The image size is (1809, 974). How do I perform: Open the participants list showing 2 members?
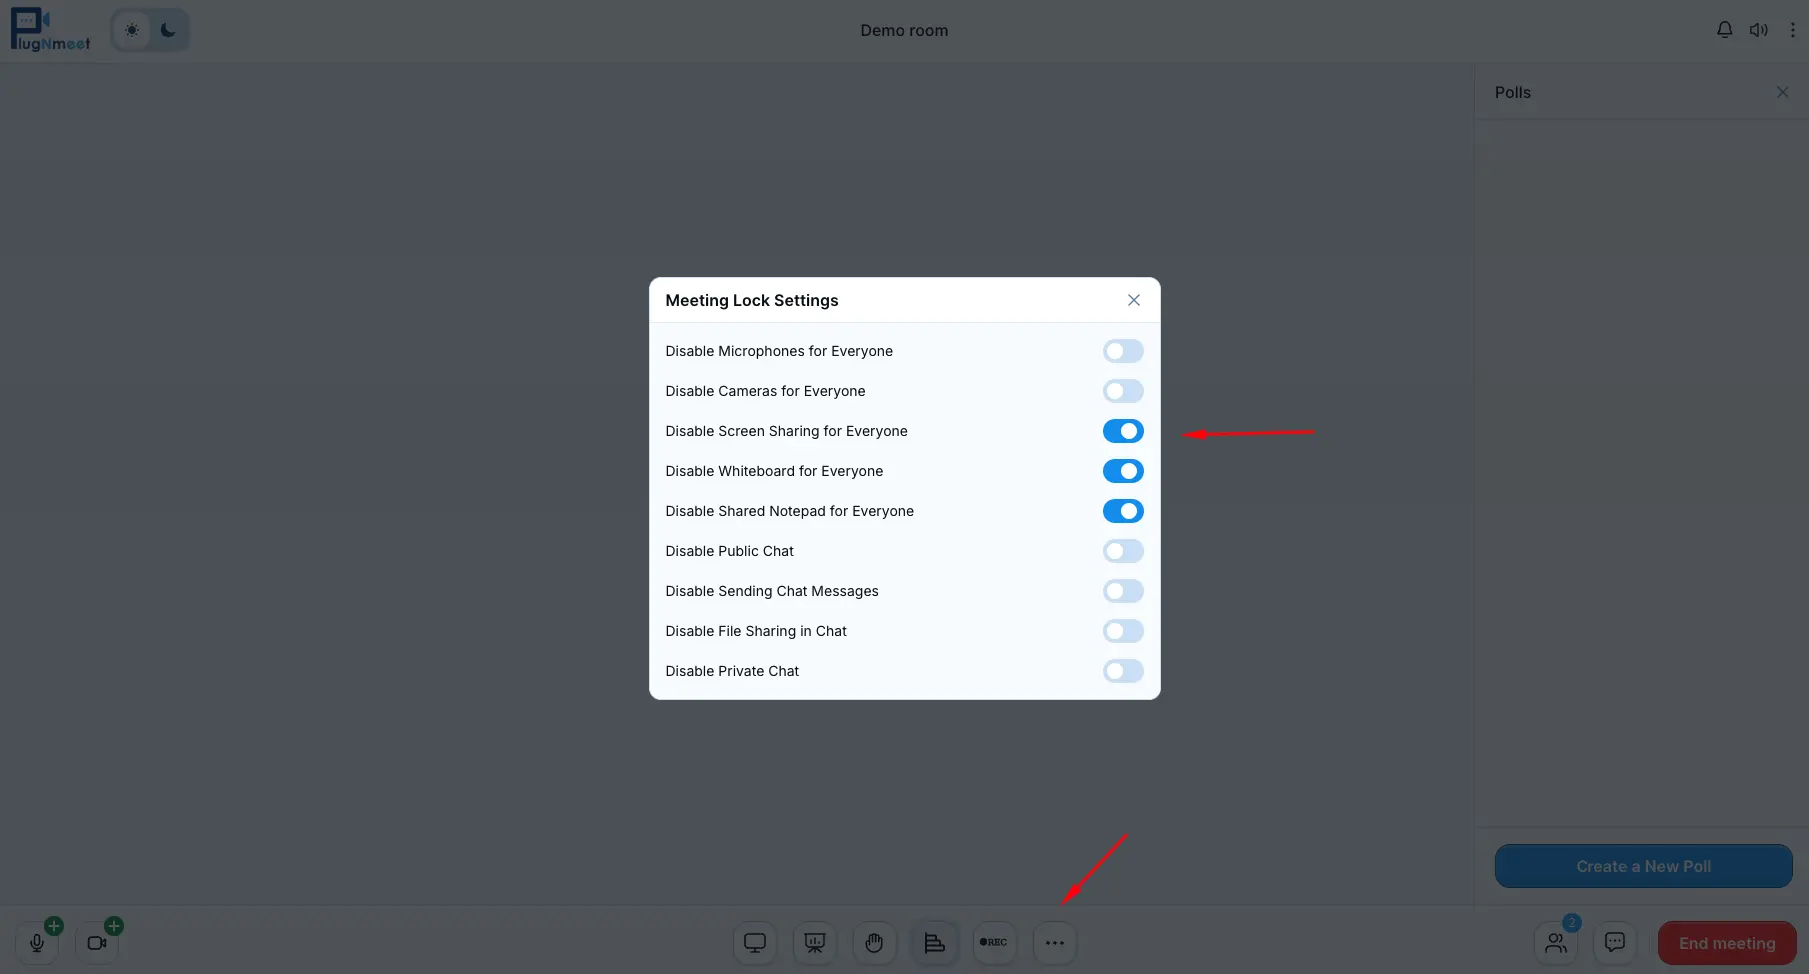click(x=1554, y=942)
